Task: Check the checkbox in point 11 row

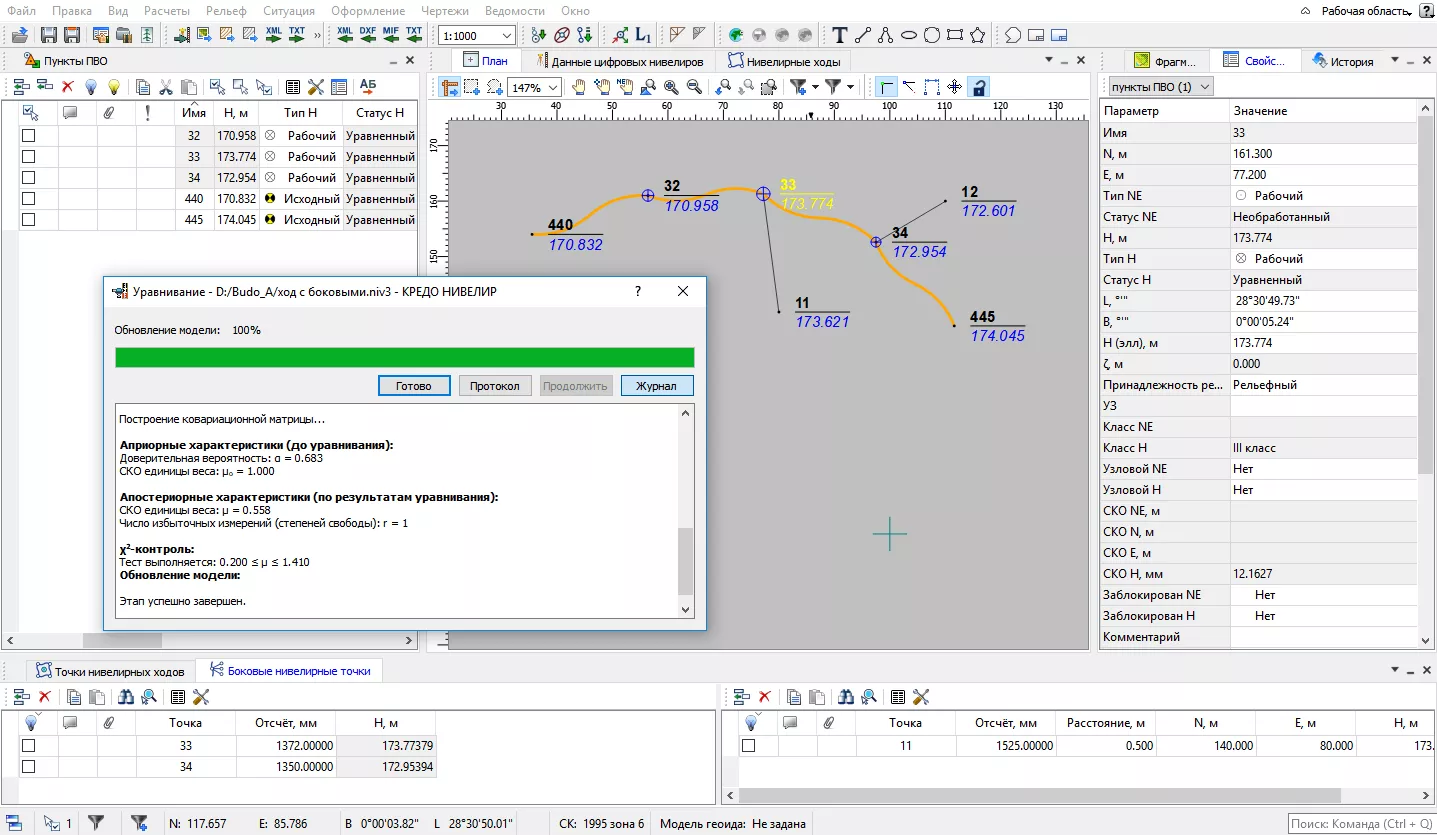Action: click(x=748, y=746)
